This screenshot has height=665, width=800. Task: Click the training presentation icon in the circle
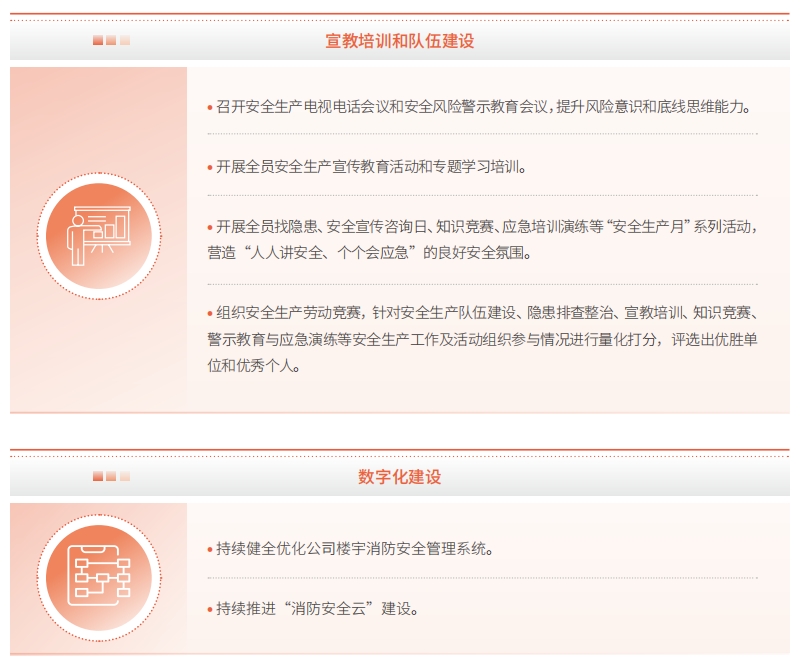(98, 237)
